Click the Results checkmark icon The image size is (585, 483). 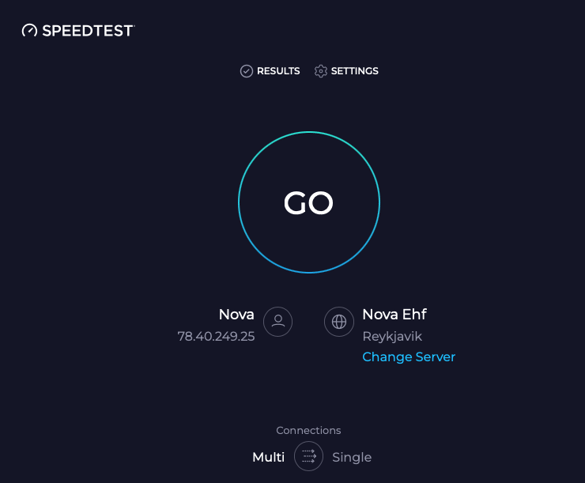click(x=246, y=71)
